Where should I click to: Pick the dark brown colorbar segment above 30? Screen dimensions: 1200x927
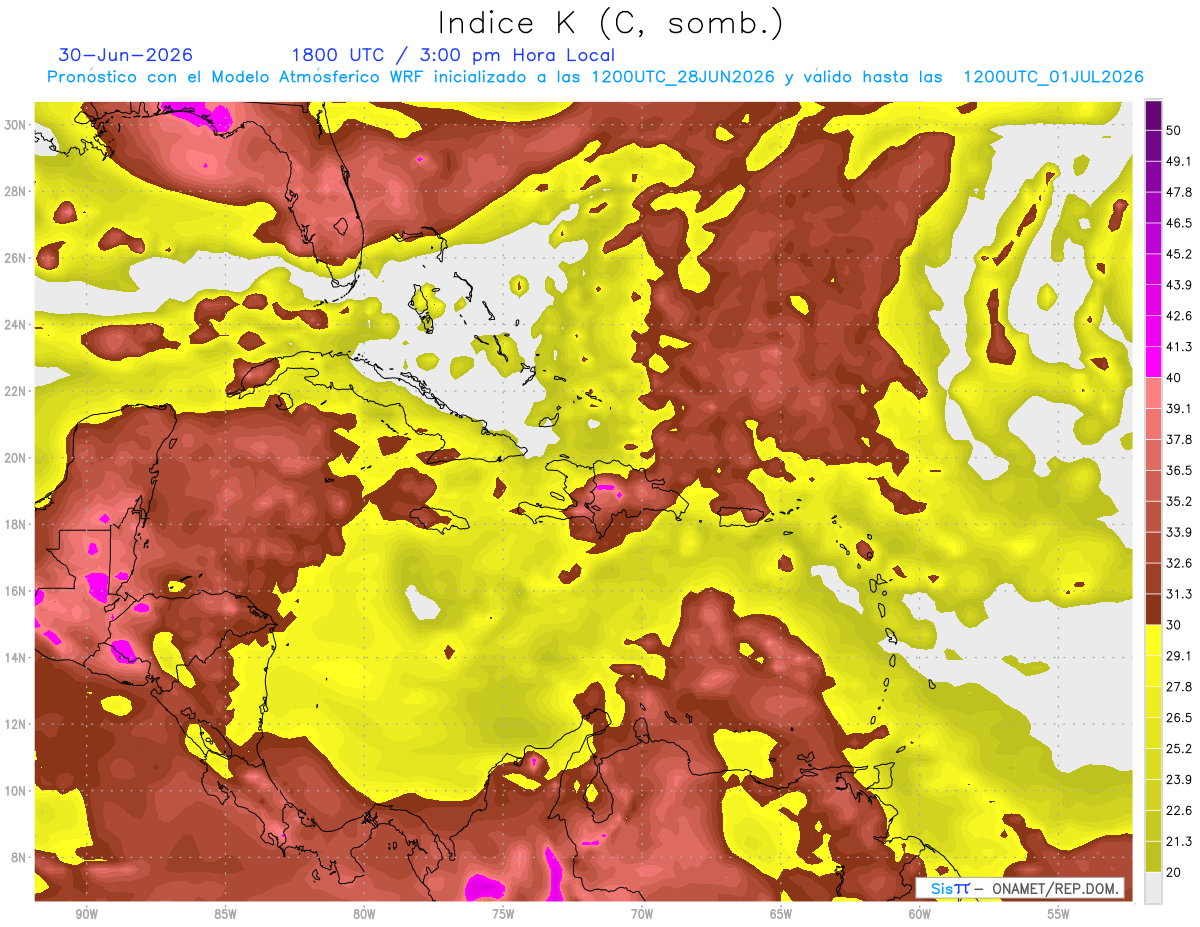(1153, 609)
